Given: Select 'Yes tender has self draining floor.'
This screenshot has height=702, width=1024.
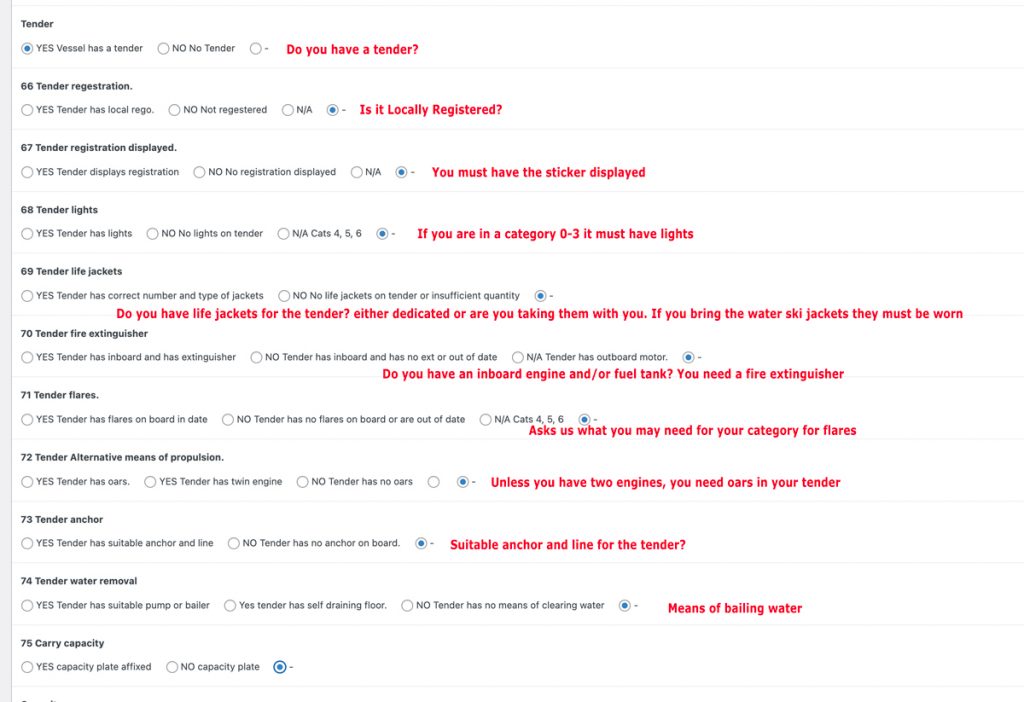Looking at the screenshot, I should point(231,606).
